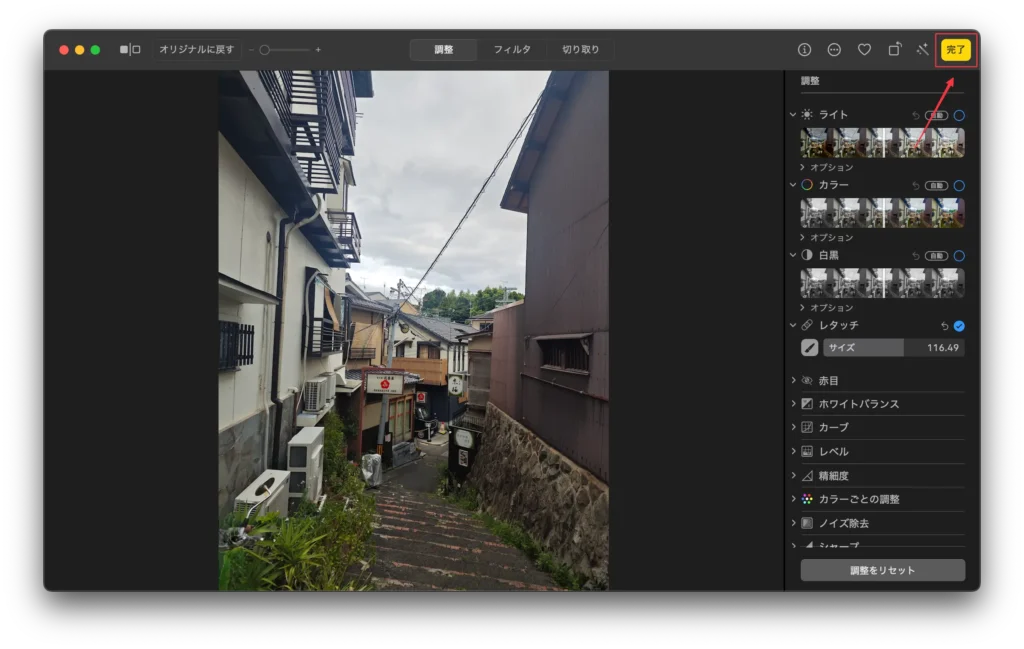
Task: Switch to the フィルタ tab
Action: coord(512,49)
